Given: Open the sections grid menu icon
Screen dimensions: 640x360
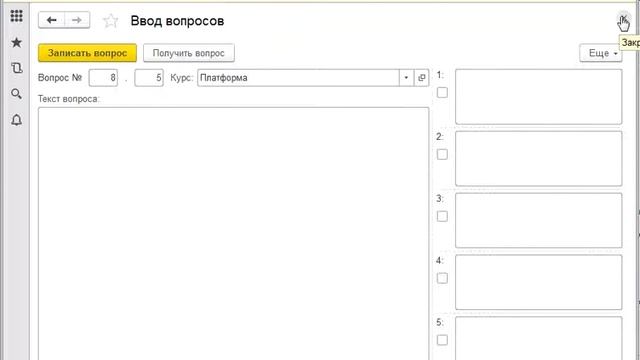Looking at the screenshot, I should click(x=17, y=16).
